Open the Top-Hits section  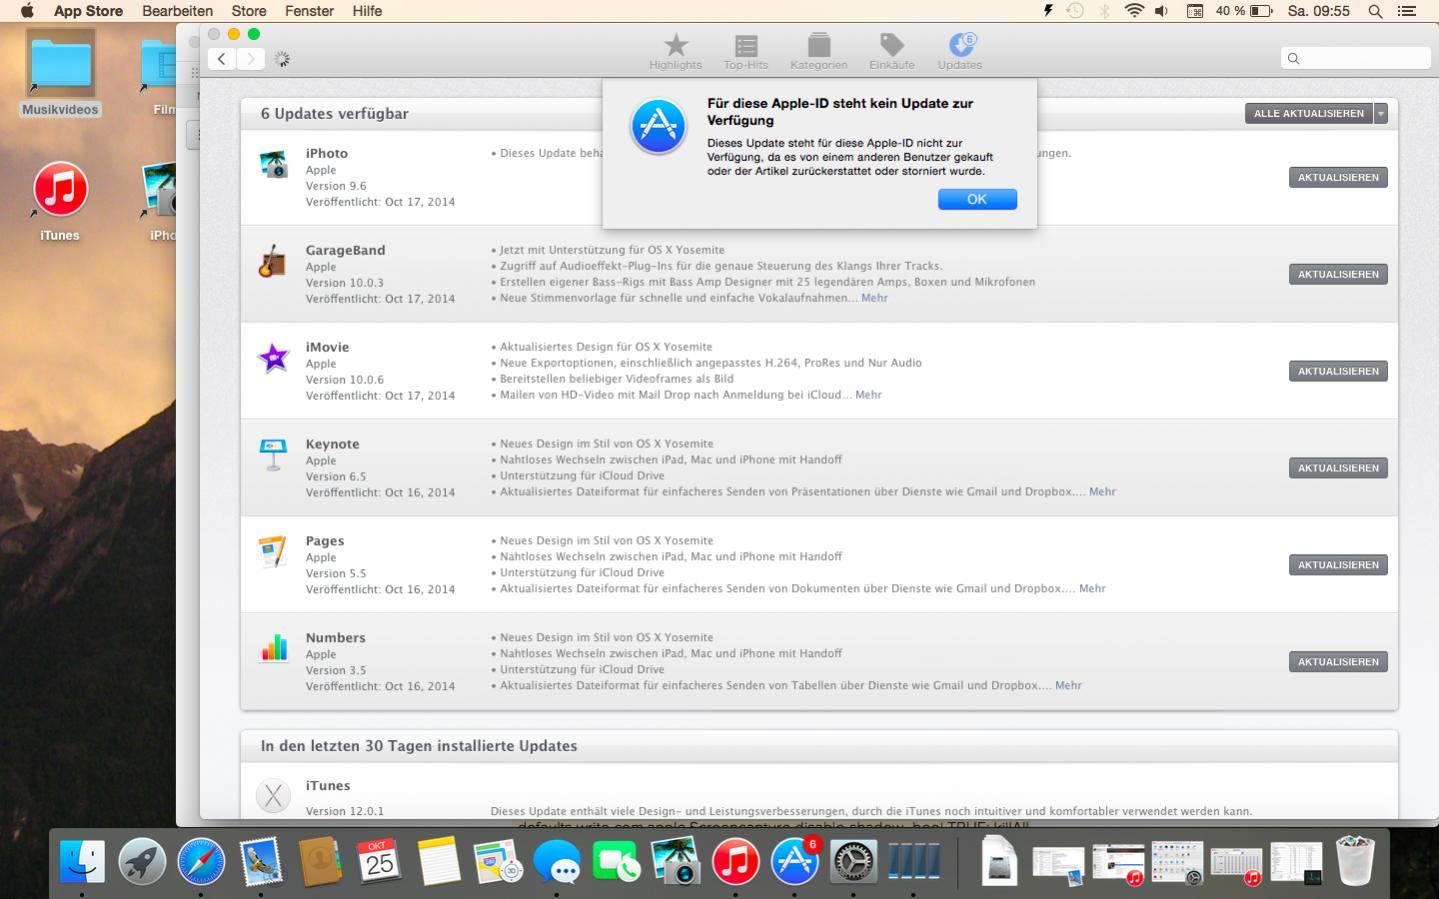pos(746,51)
